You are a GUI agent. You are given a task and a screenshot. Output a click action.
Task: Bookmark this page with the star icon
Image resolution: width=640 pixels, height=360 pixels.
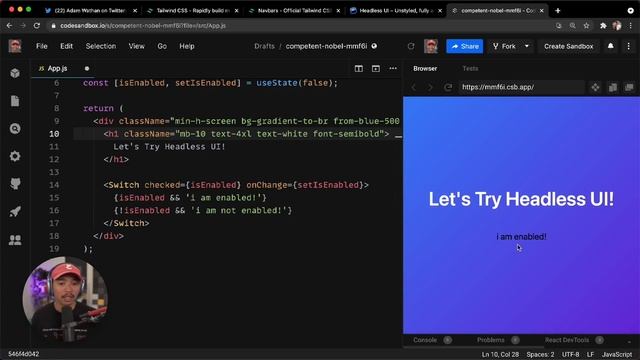[587, 25]
